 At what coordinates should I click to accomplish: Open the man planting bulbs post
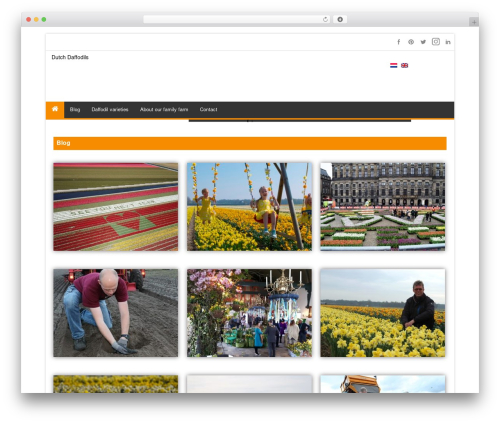pyautogui.click(x=116, y=313)
